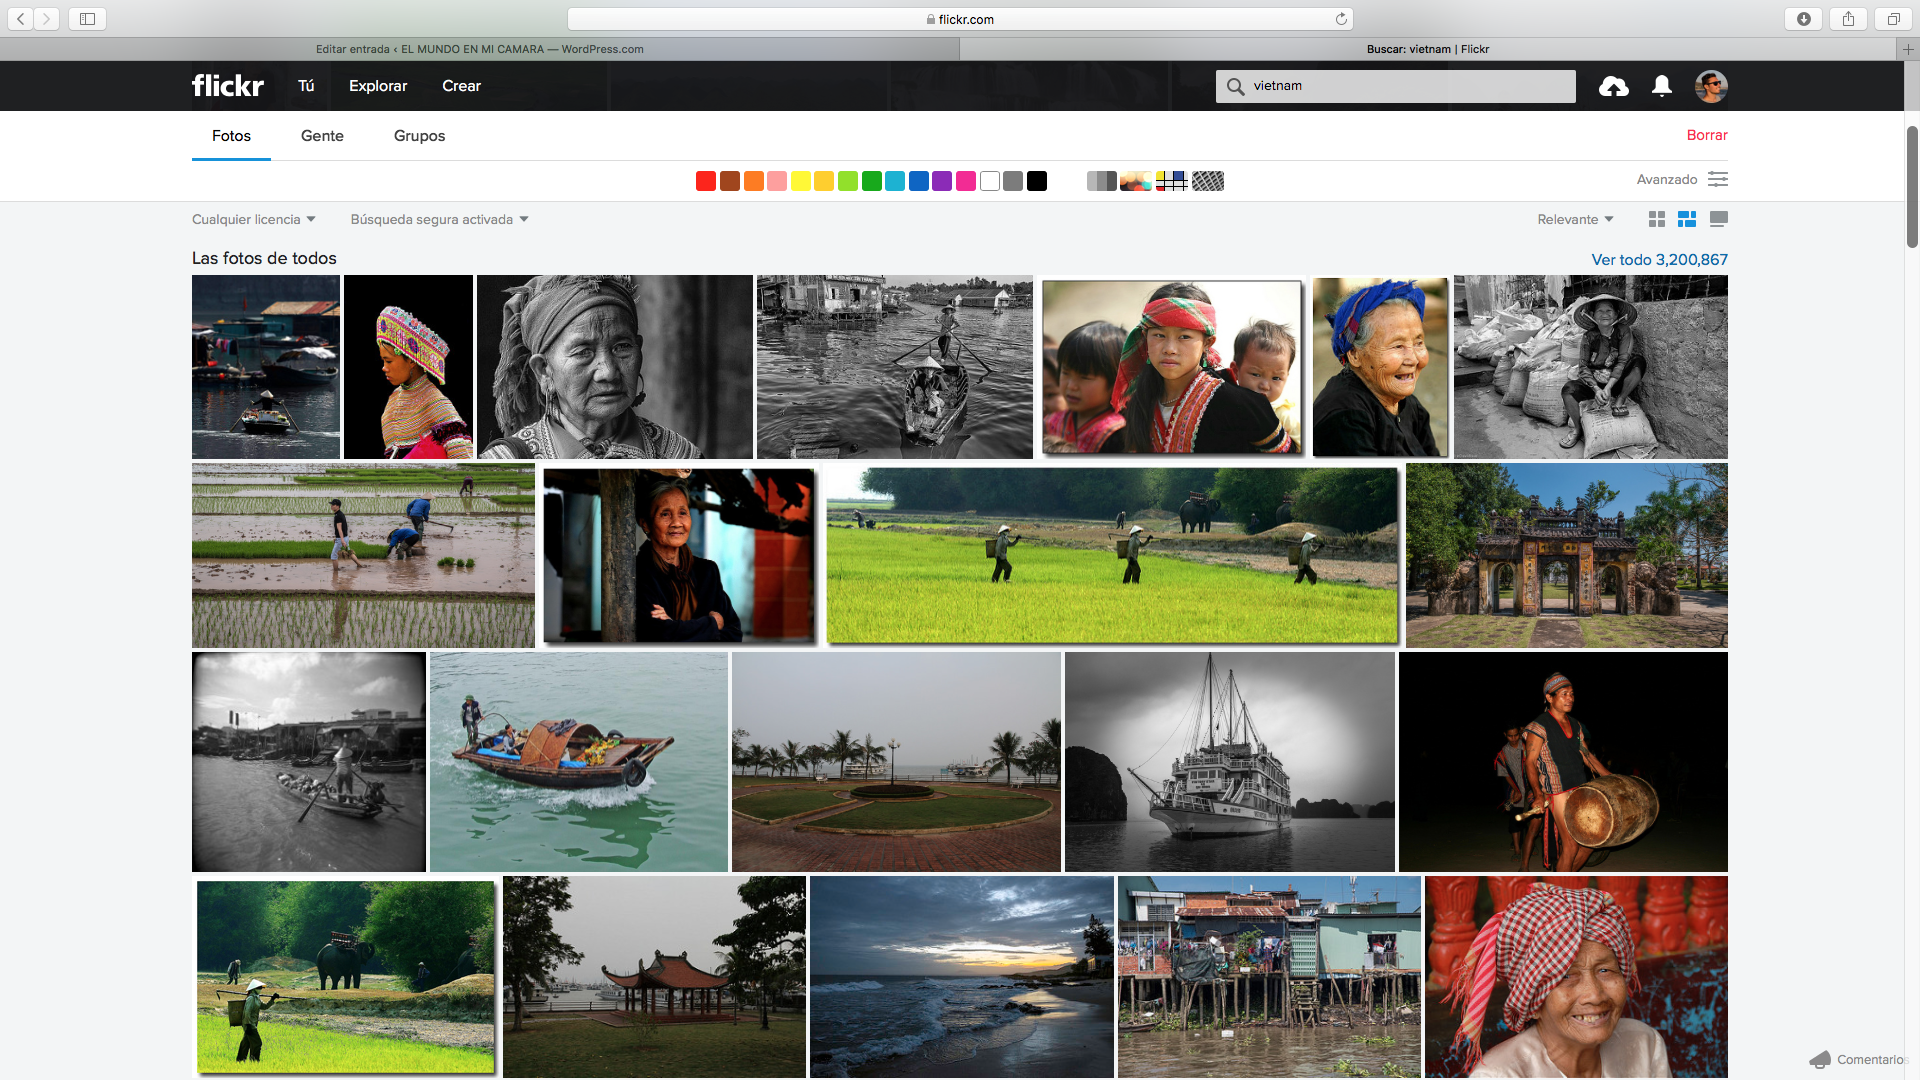This screenshot has width=1920, height=1080.
Task: Switch to justified layout view
Action: pos(1687,219)
